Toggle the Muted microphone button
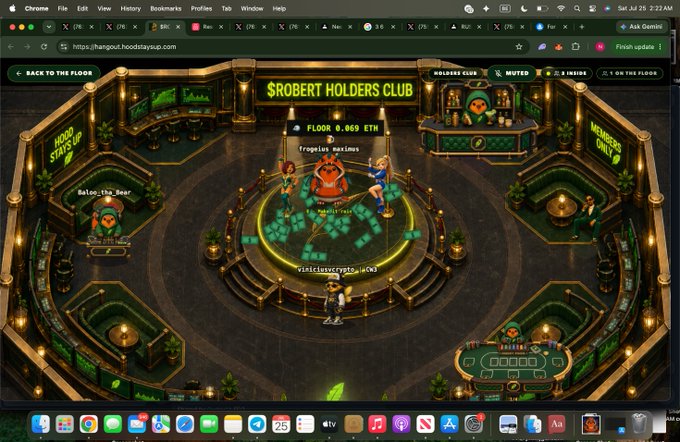Screen dimensions: 680x442 coord(512,73)
